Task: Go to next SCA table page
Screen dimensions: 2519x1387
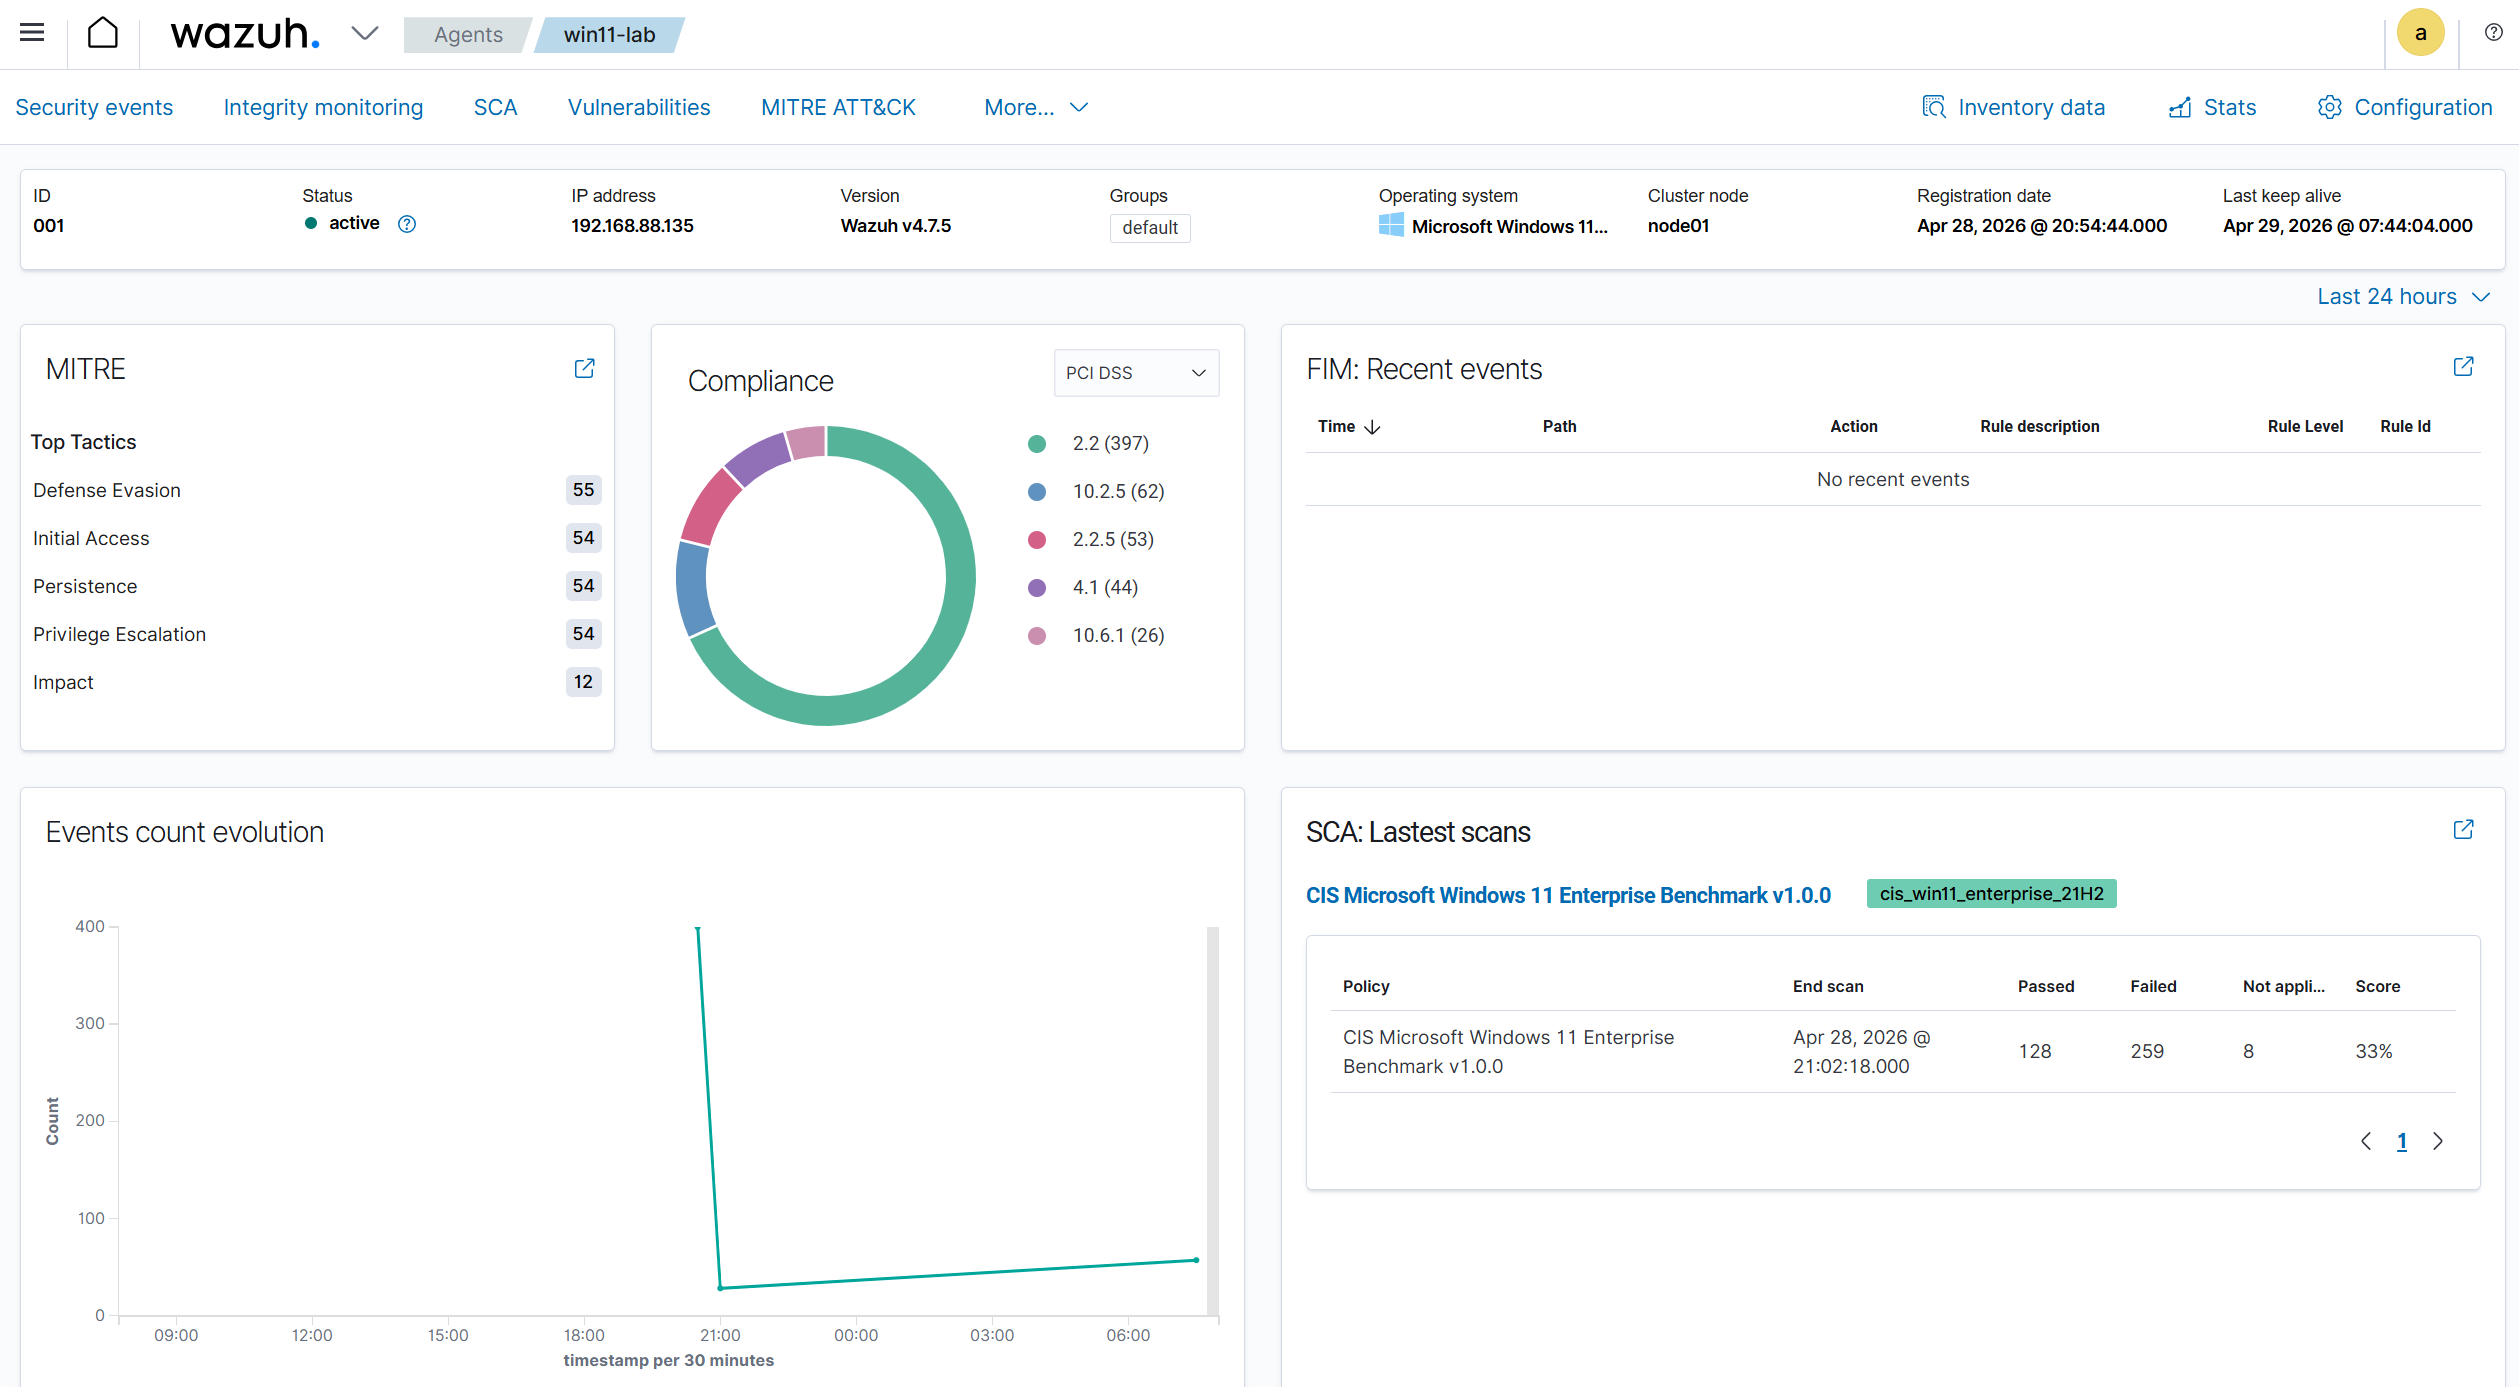Action: tap(2438, 1142)
